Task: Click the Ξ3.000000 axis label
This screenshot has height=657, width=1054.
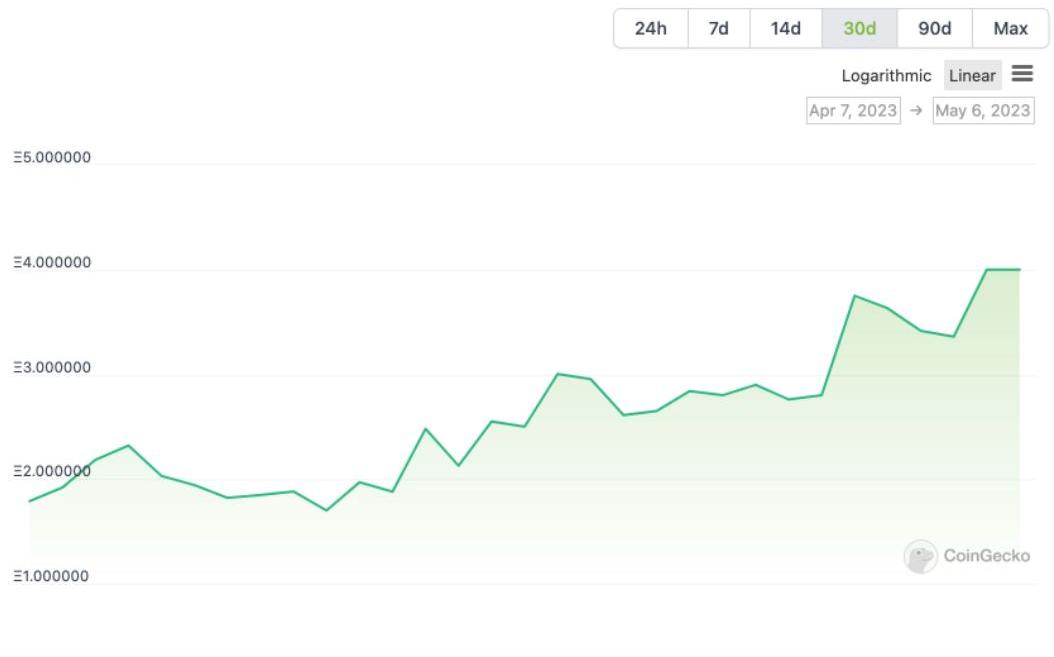Action: [x=52, y=368]
